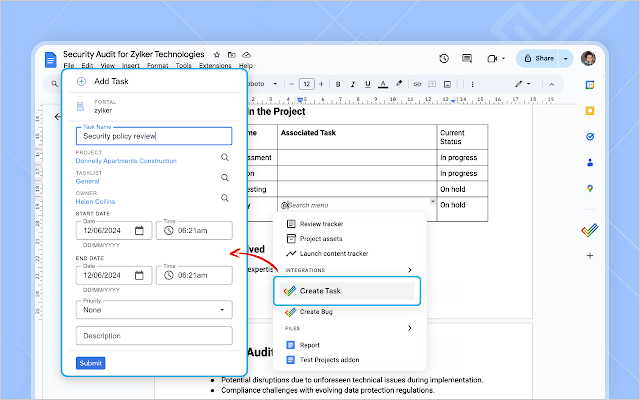Screen dimensions: 640x400
Task: Search tasklists with the TASKLIST magnifier
Action: 225,178
